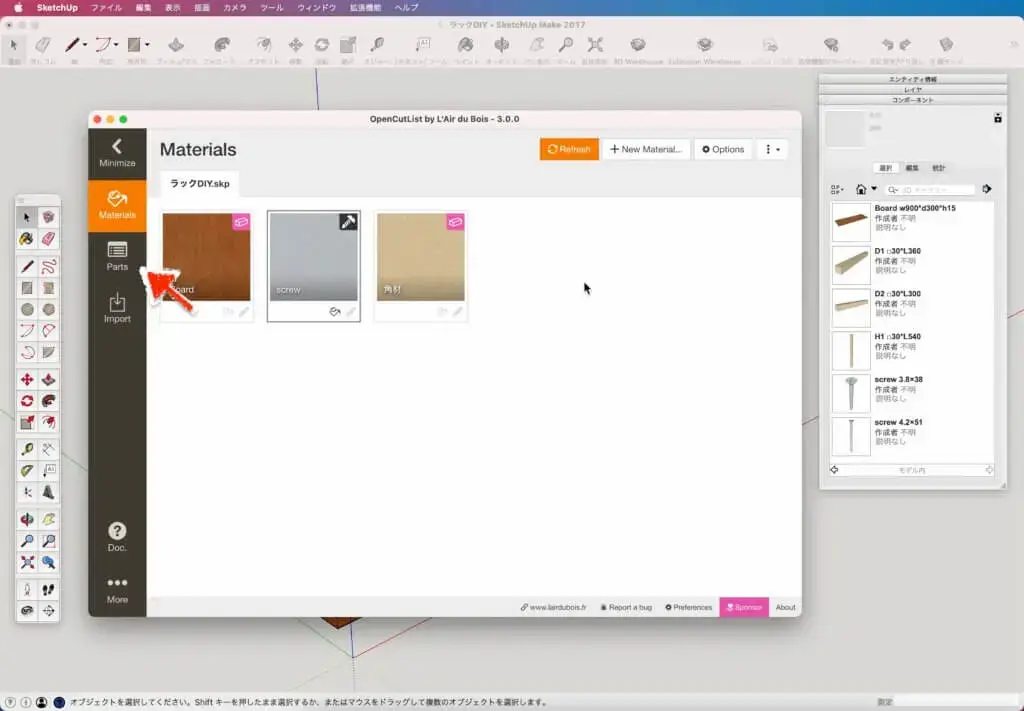Open Preferences in OpenCutList footer
Viewport: 1024px width, 711px height.
(688, 607)
